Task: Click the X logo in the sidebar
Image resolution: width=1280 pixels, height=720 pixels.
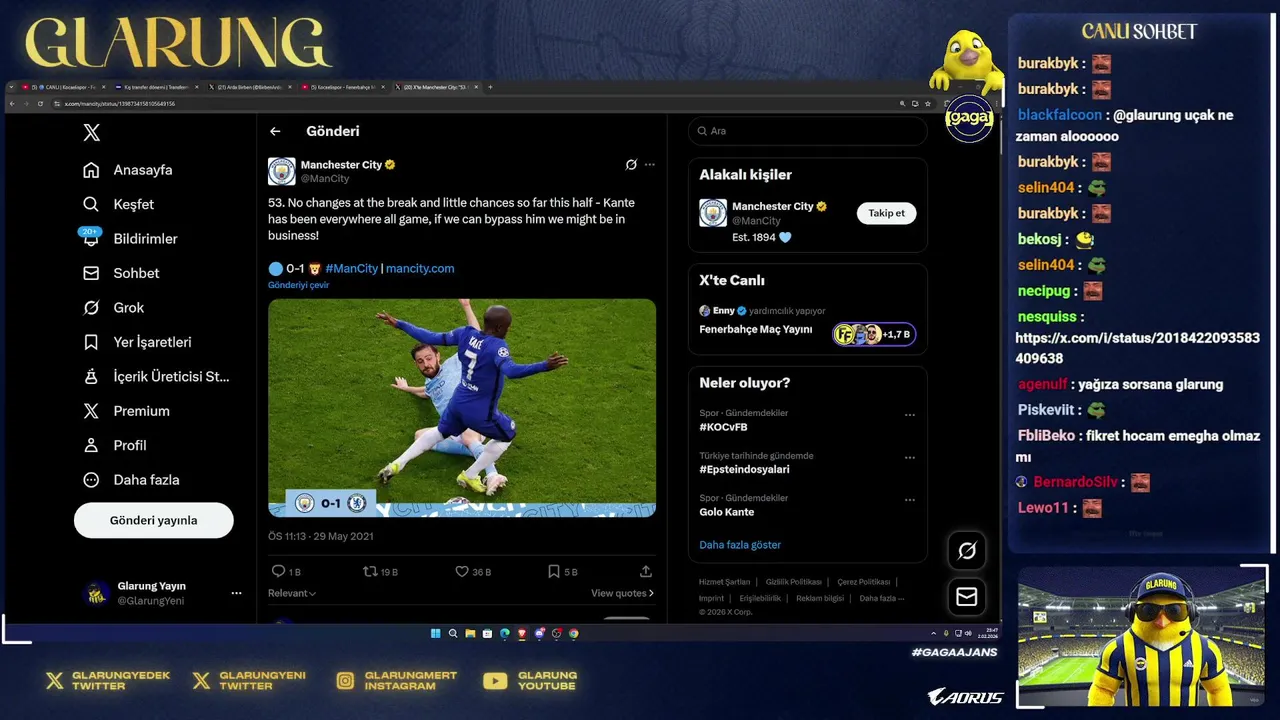Action: [91, 132]
